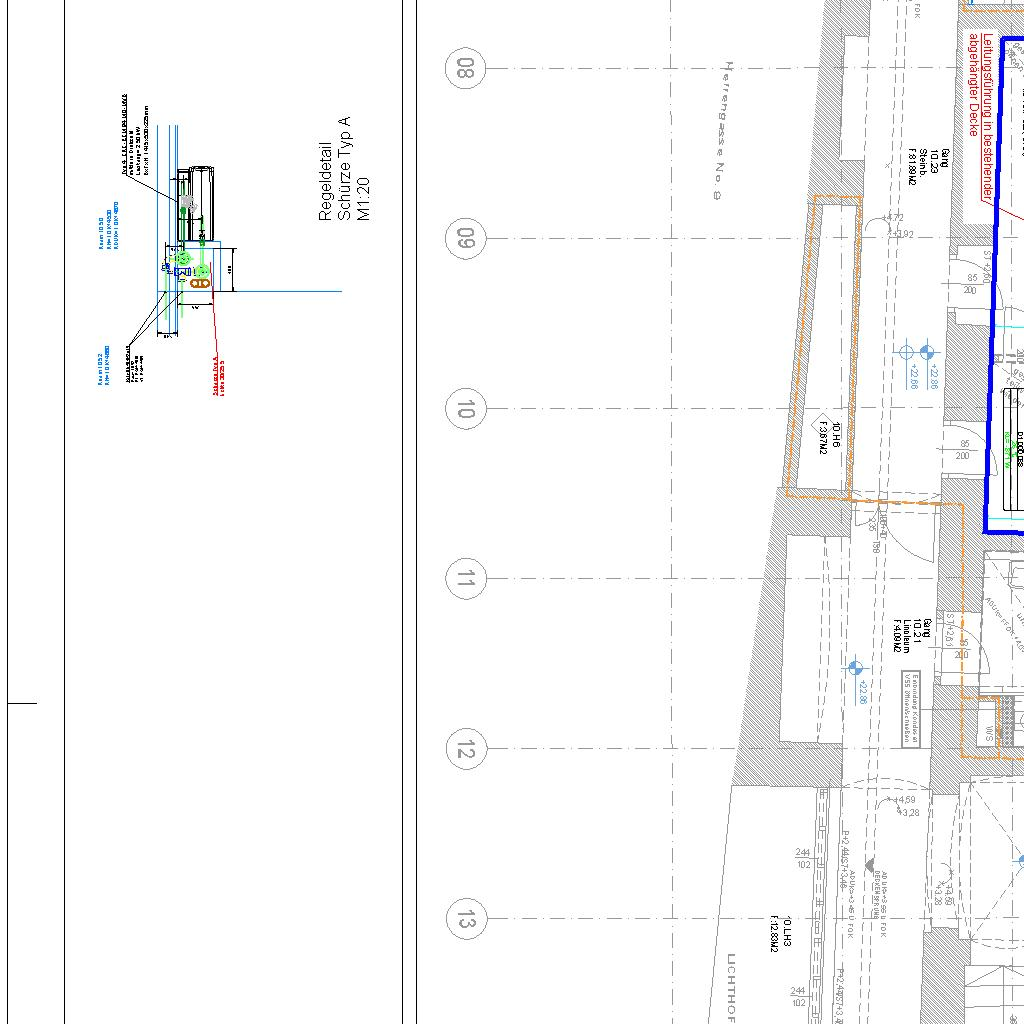
Task: Click the blue 'Raum 10.52' label in detail
Action: click(104, 365)
